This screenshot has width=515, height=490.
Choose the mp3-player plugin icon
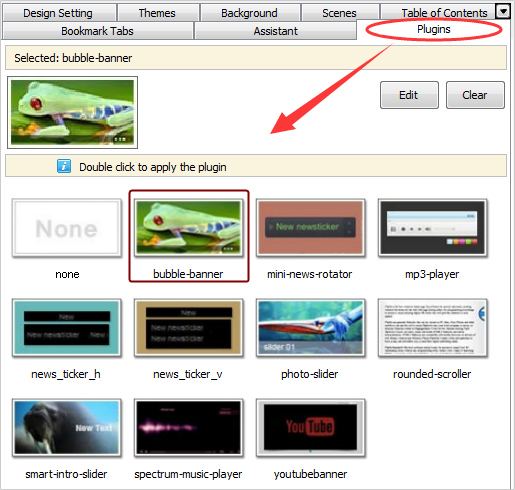433,228
